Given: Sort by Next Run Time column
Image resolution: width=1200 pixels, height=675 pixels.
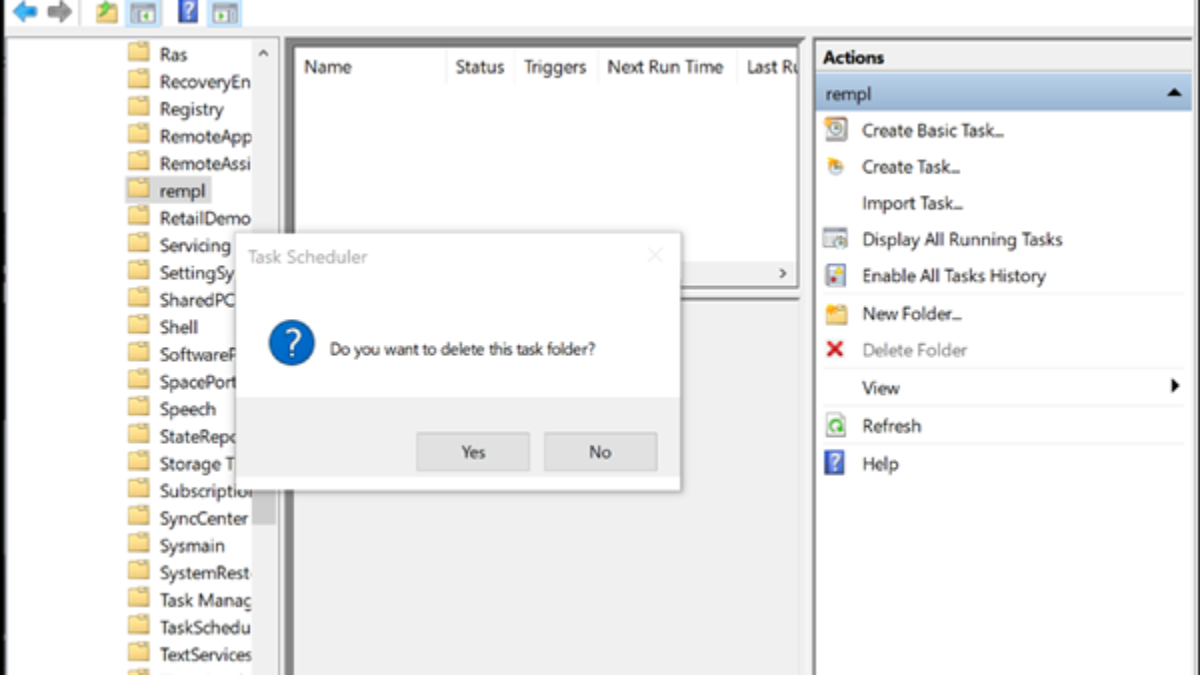Looking at the screenshot, I should pyautogui.click(x=666, y=68).
